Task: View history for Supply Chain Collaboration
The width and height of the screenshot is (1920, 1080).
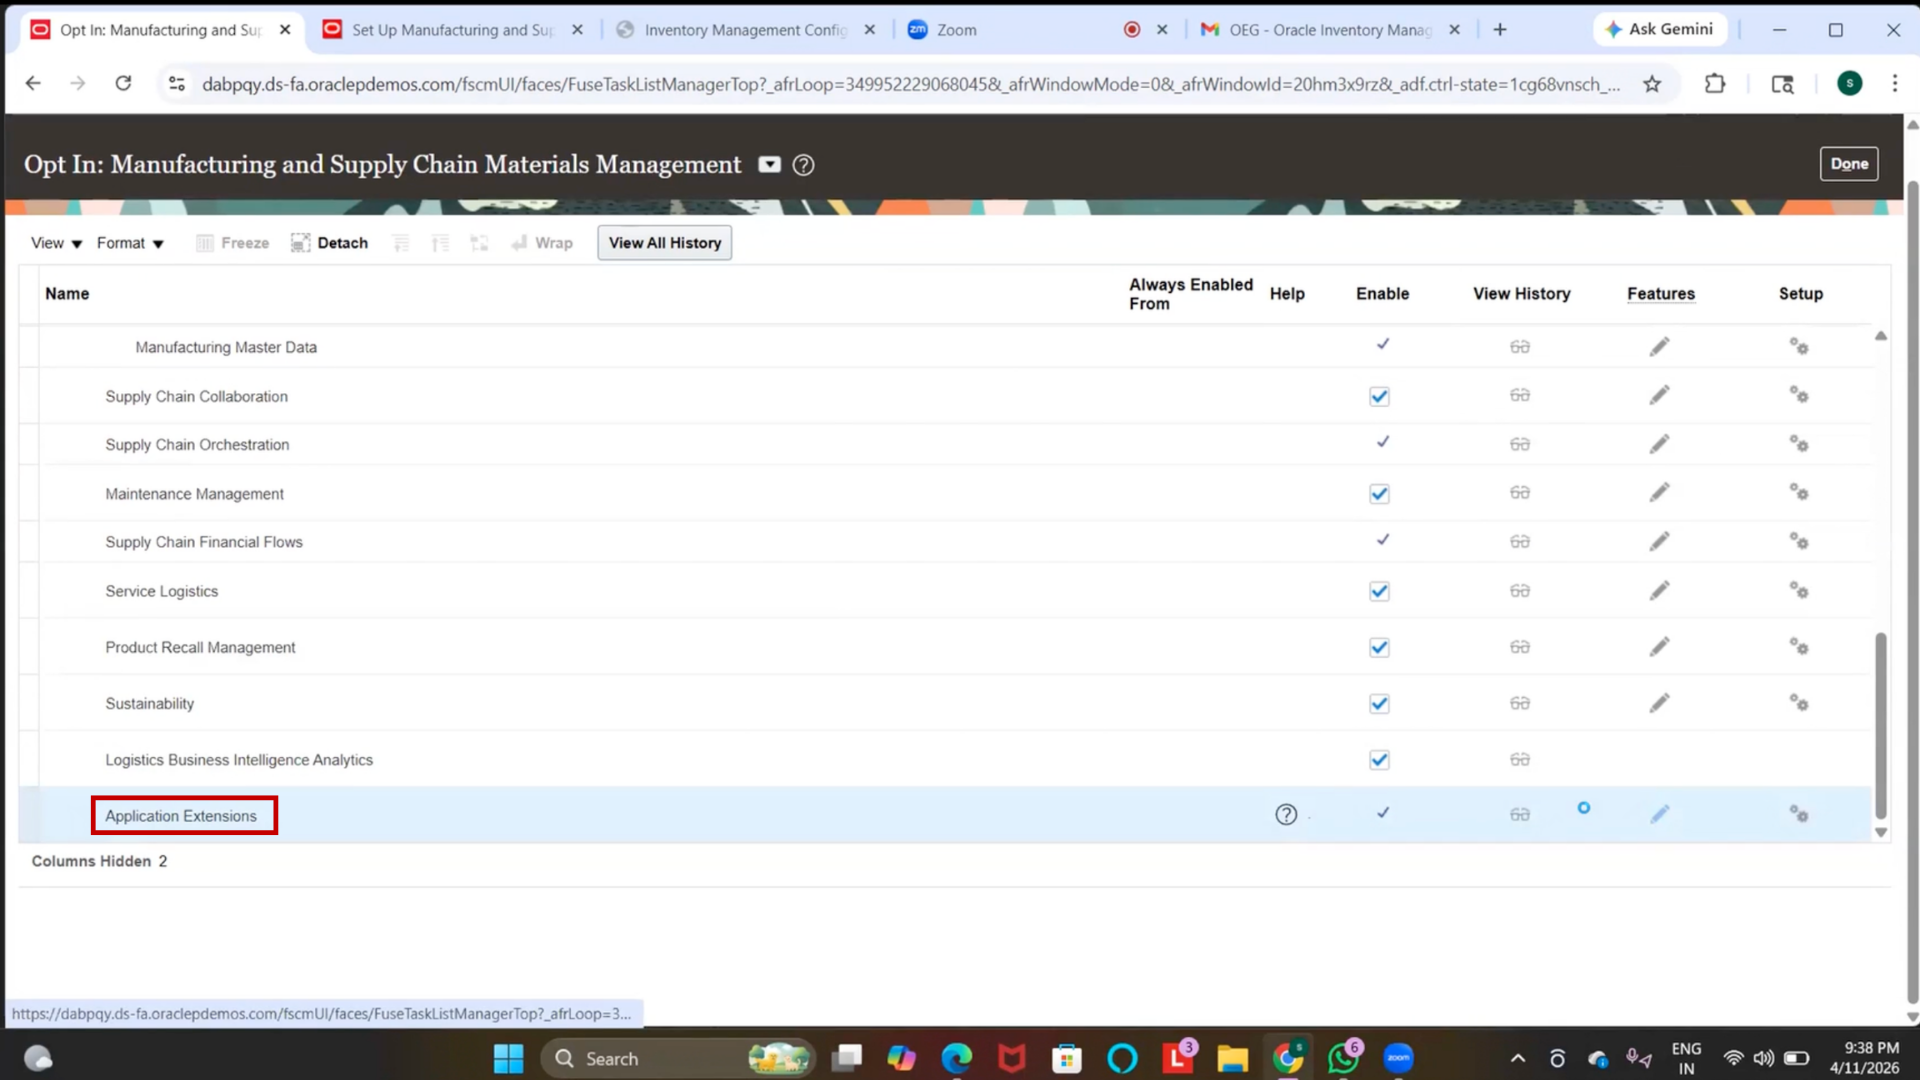Action: [x=1520, y=396]
